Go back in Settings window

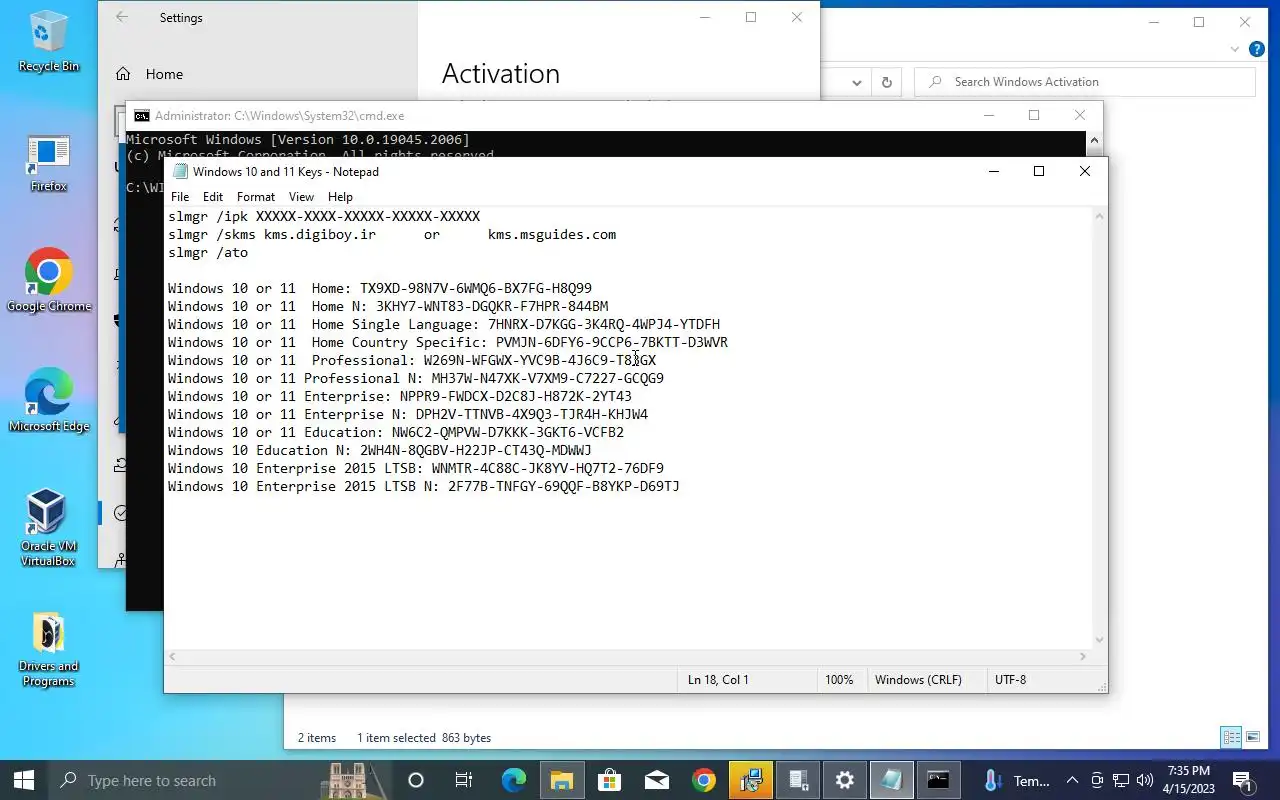pyautogui.click(x=122, y=17)
